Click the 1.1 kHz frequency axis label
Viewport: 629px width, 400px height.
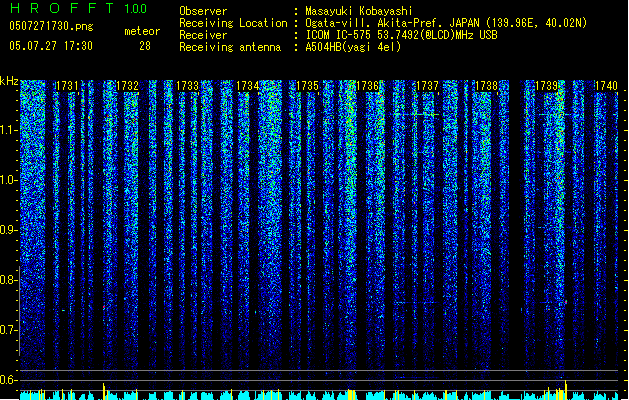pyautogui.click(x=8, y=130)
